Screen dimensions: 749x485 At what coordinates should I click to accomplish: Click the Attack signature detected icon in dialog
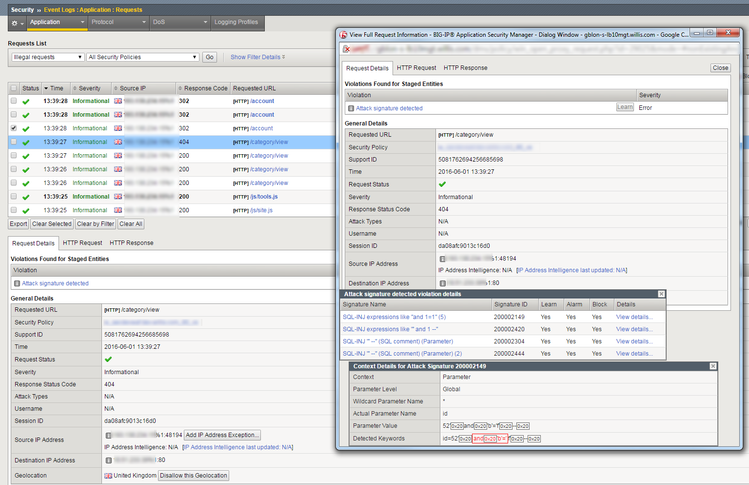click(351, 106)
